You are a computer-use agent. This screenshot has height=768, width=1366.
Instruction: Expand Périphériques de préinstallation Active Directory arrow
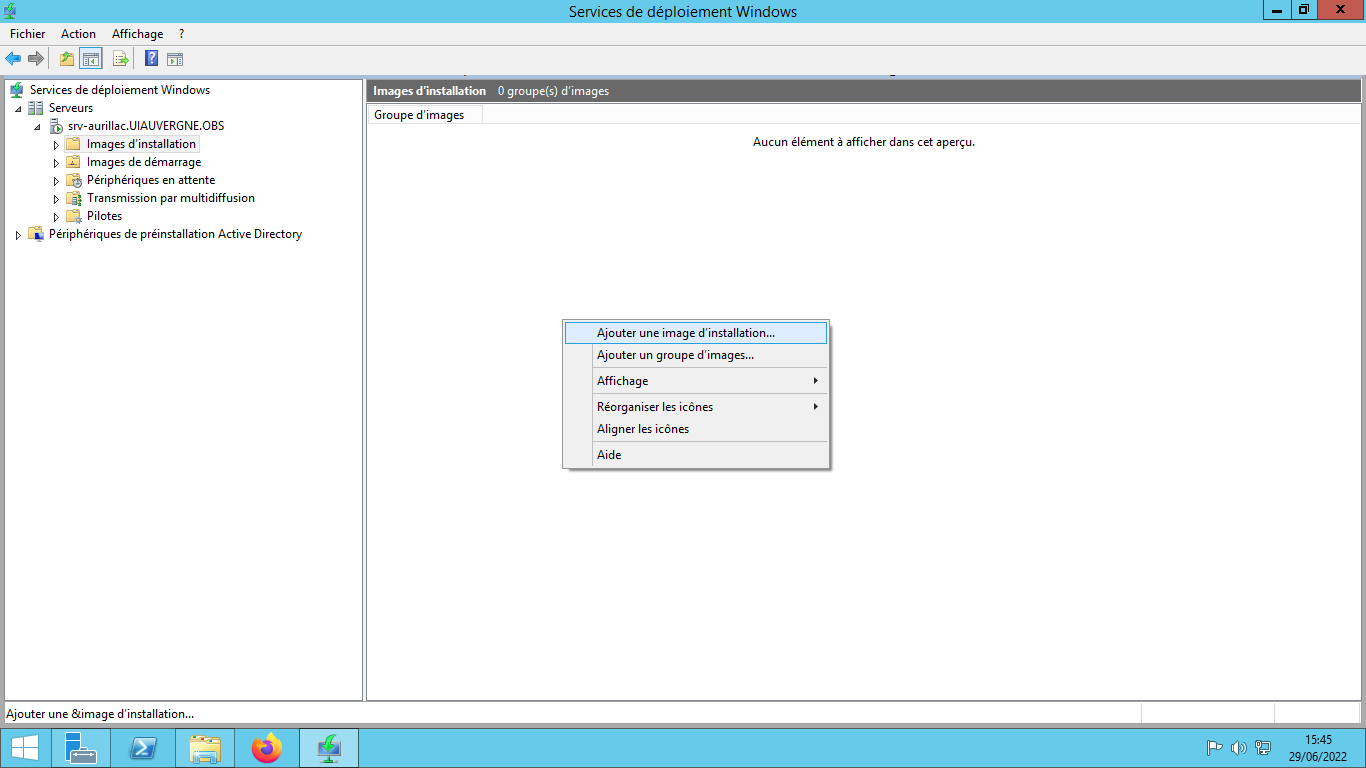18,235
